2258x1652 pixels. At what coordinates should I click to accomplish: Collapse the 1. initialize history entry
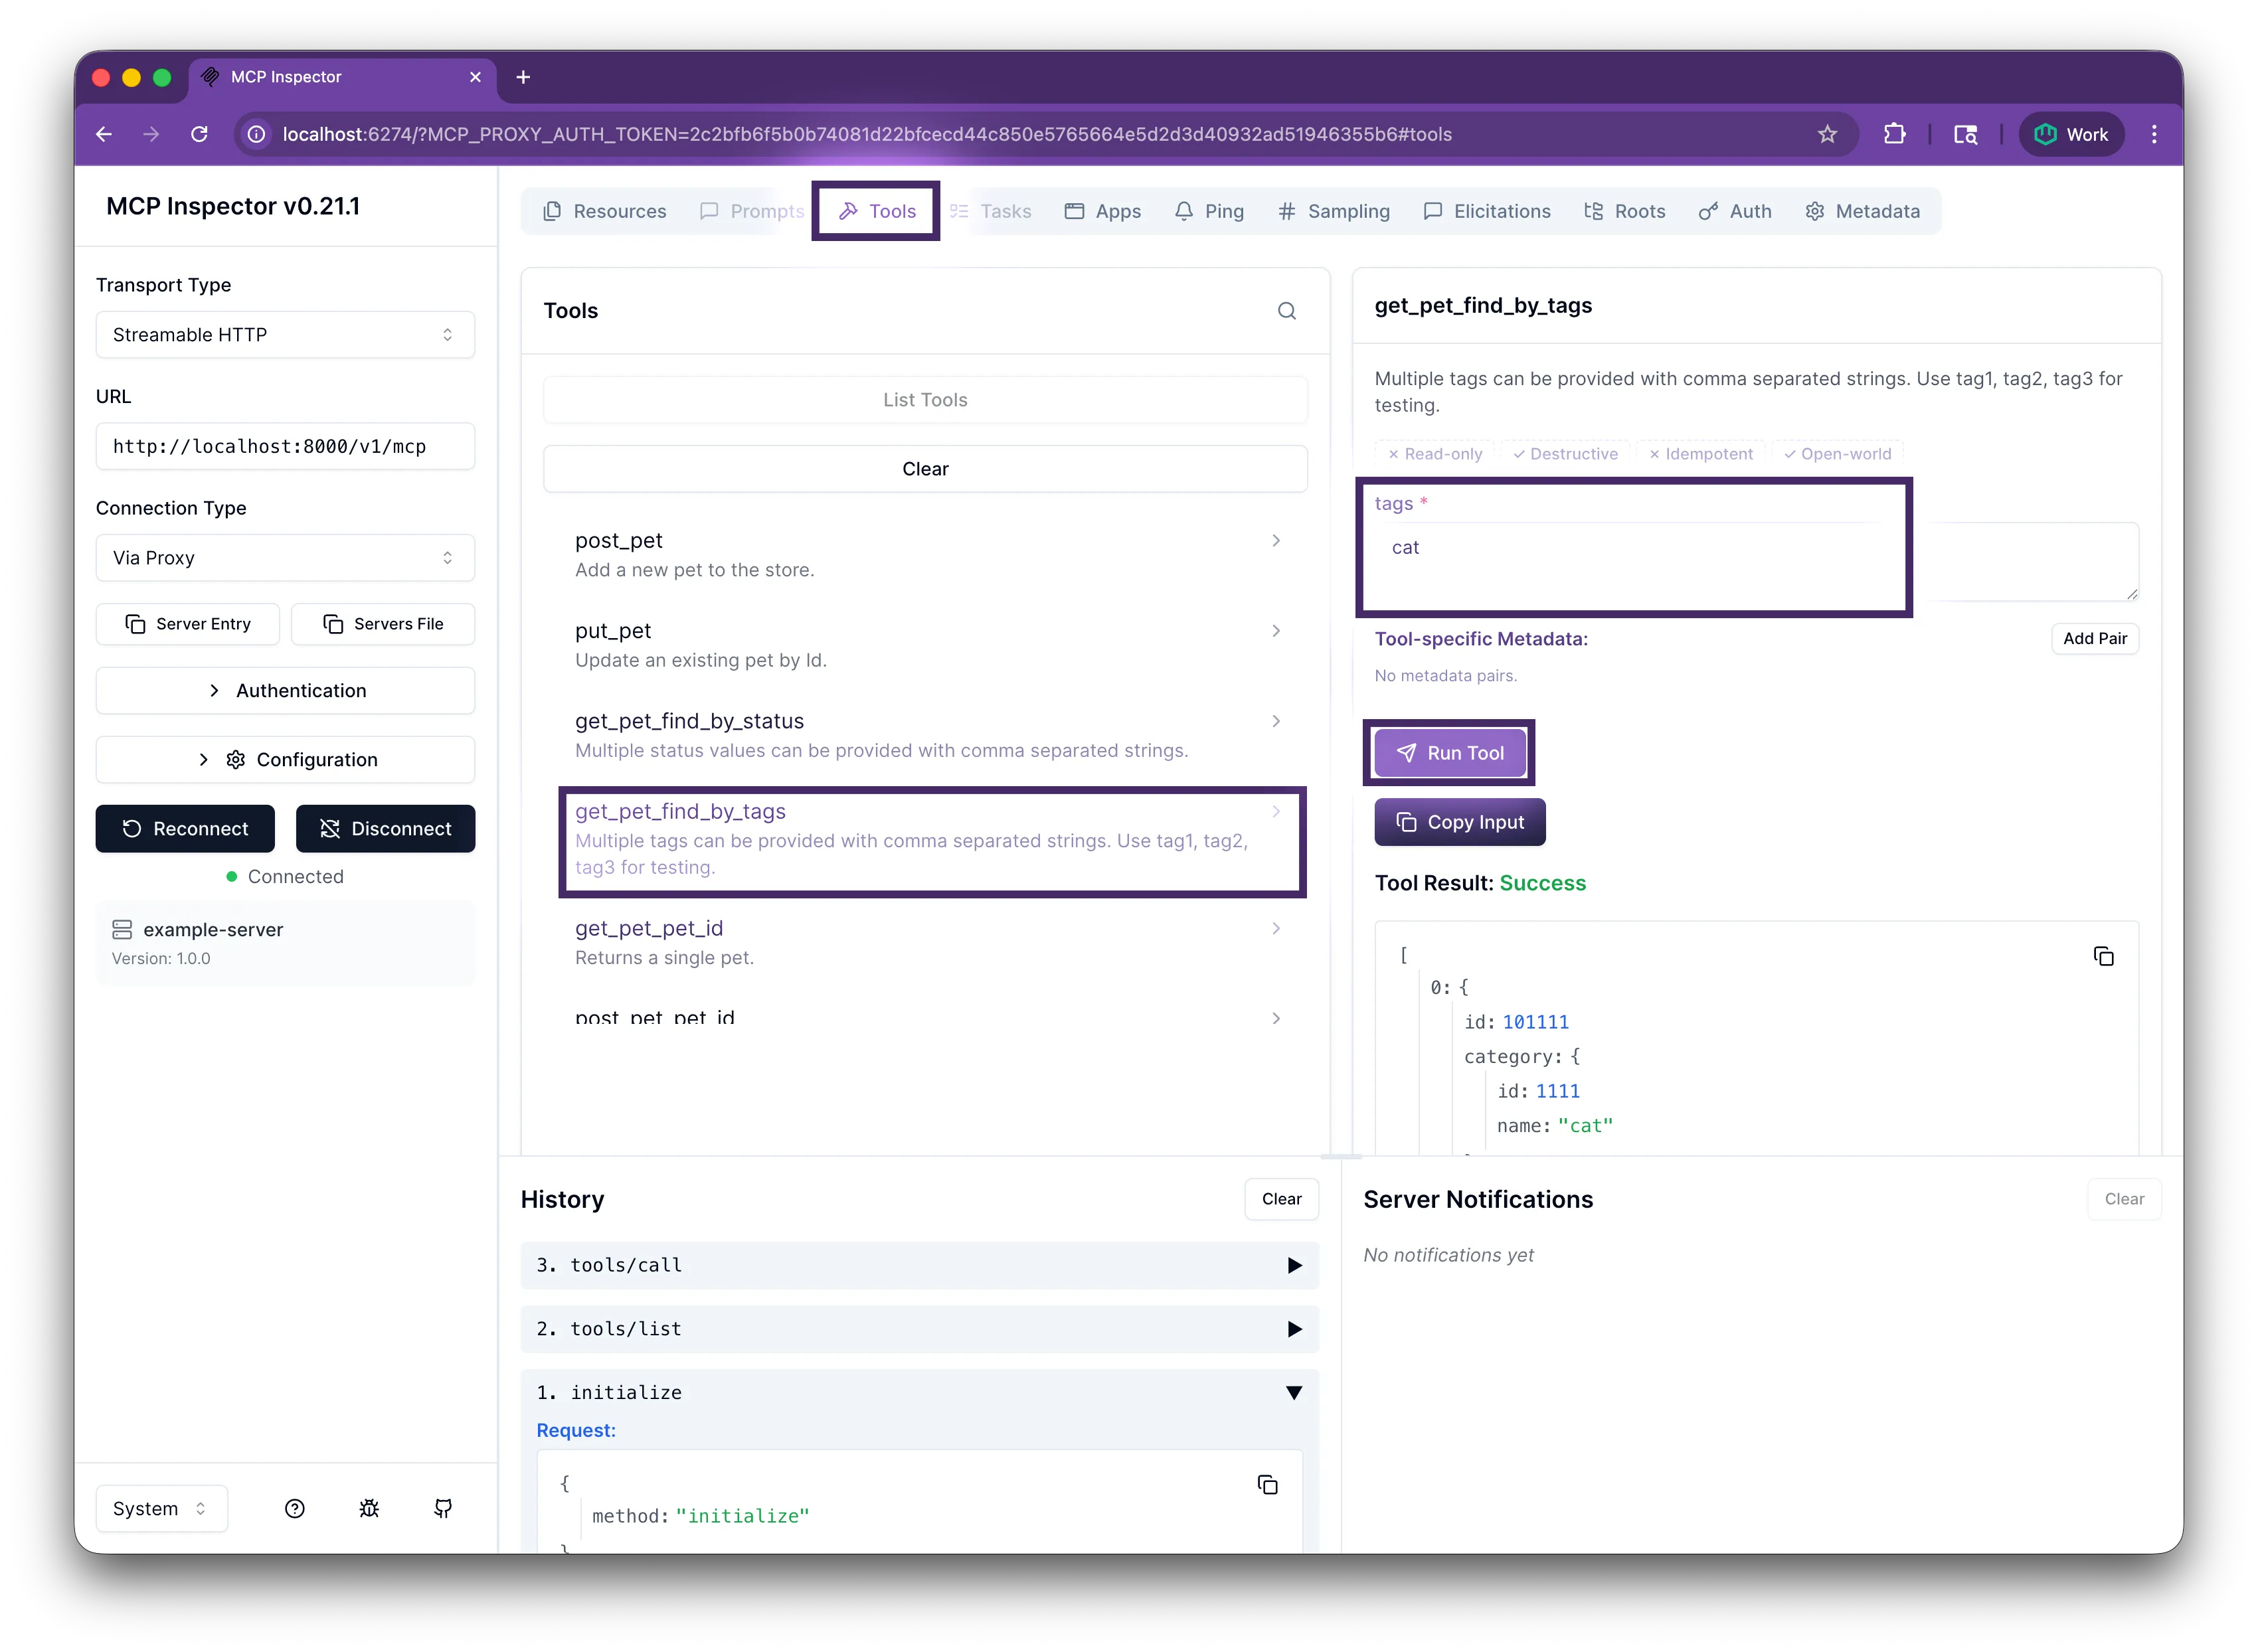pyautogui.click(x=919, y=1392)
